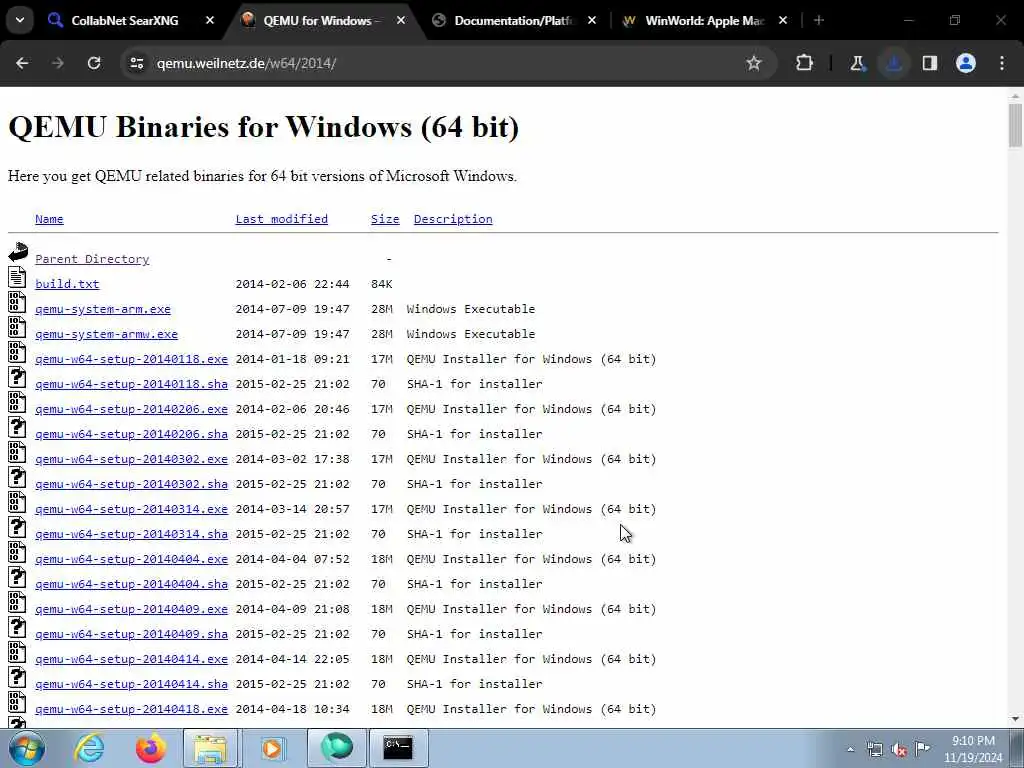Download qemu-w64-setup-20140206.exe
1024x768 pixels.
[x=131, y=409]
